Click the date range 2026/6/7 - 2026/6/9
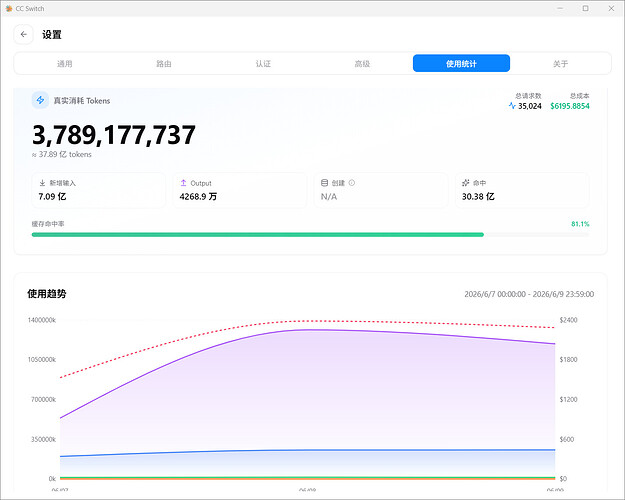 coord(529,294)
